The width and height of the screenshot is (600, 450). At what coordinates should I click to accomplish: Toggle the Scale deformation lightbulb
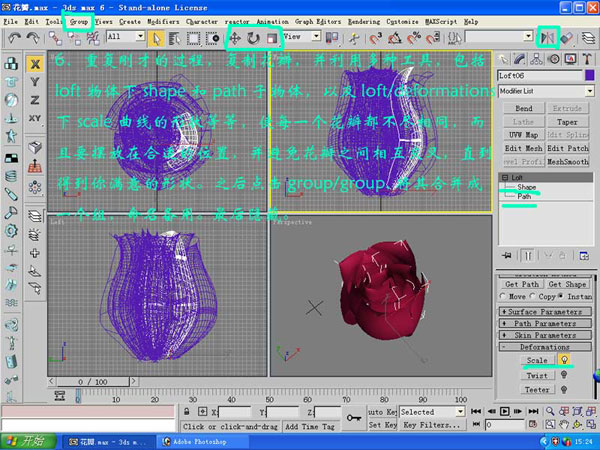tap(564, 359)
